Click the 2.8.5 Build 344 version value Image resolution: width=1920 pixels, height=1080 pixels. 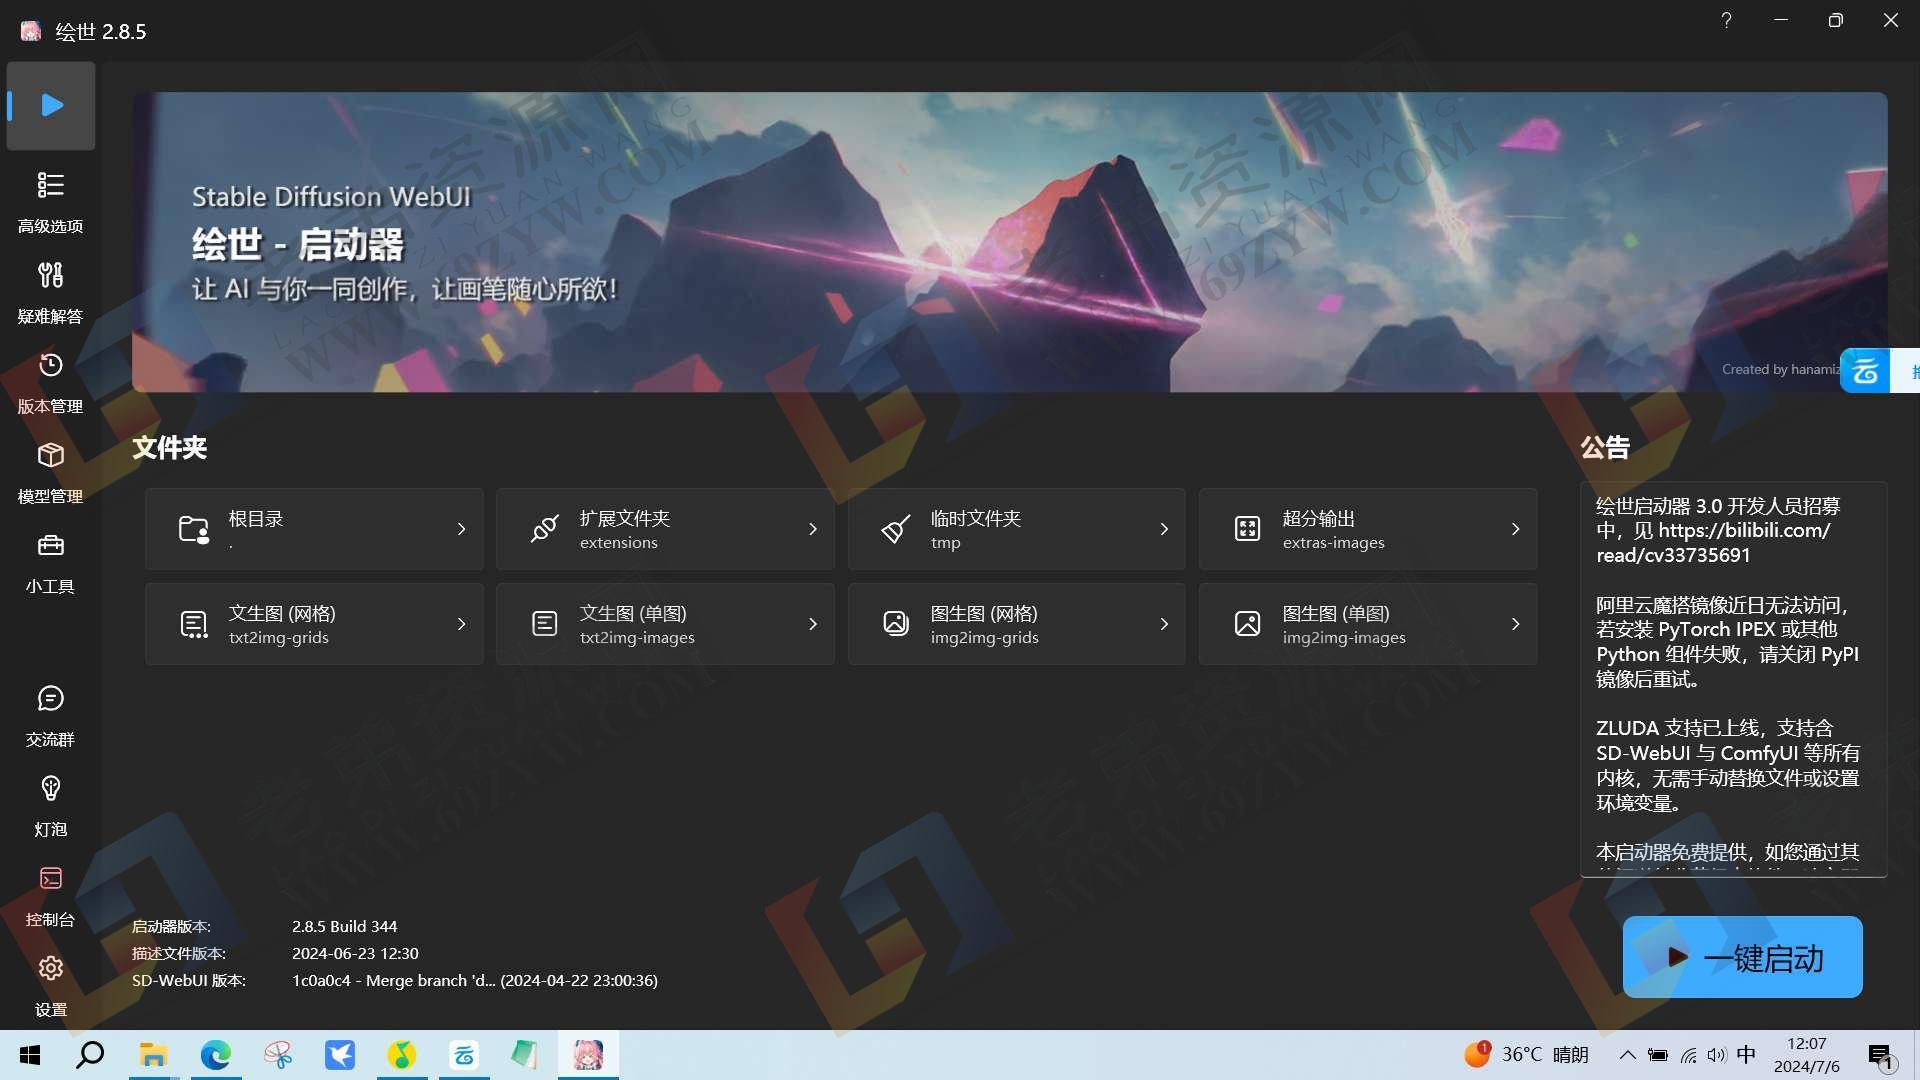coord(344,926)
